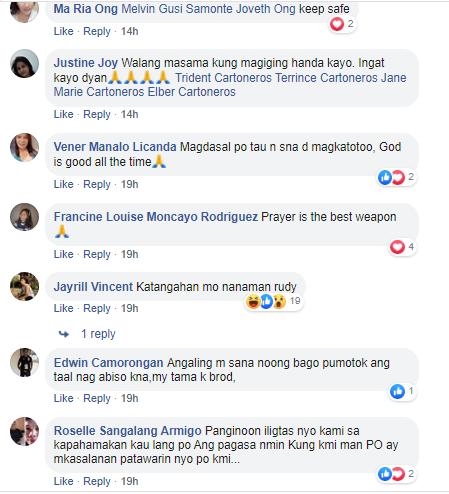This screenshot has height=494, width=449.
Task: Expand the 1 reply thread
Action: [98, 334]
